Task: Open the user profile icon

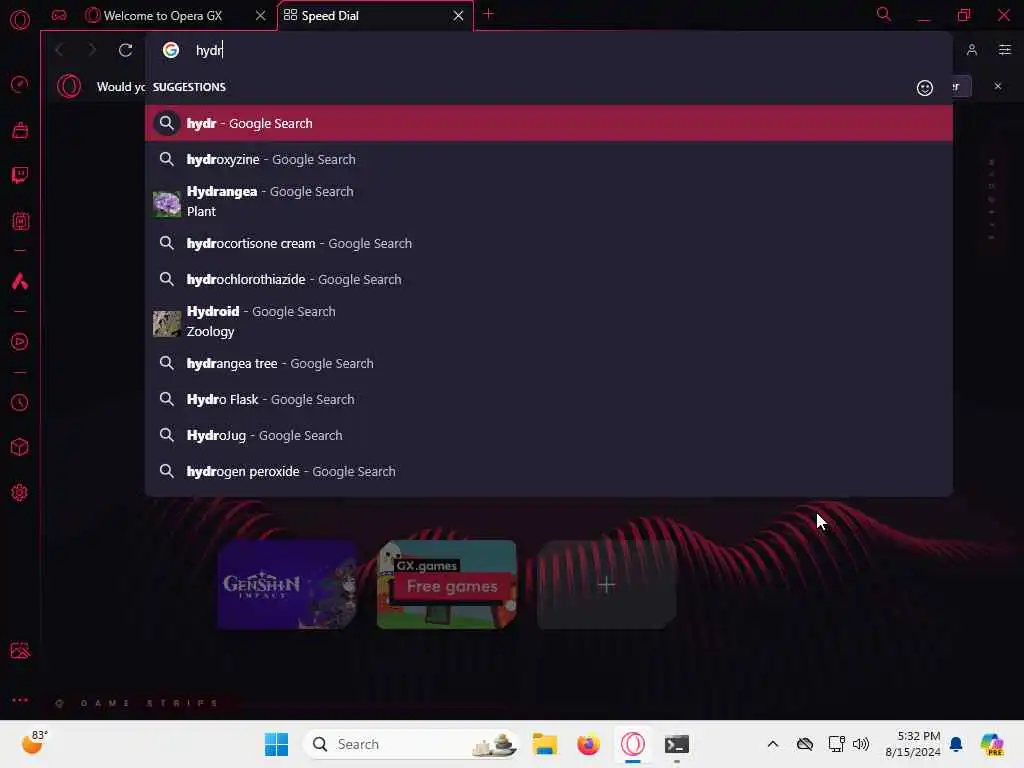Action: point(972,50)
